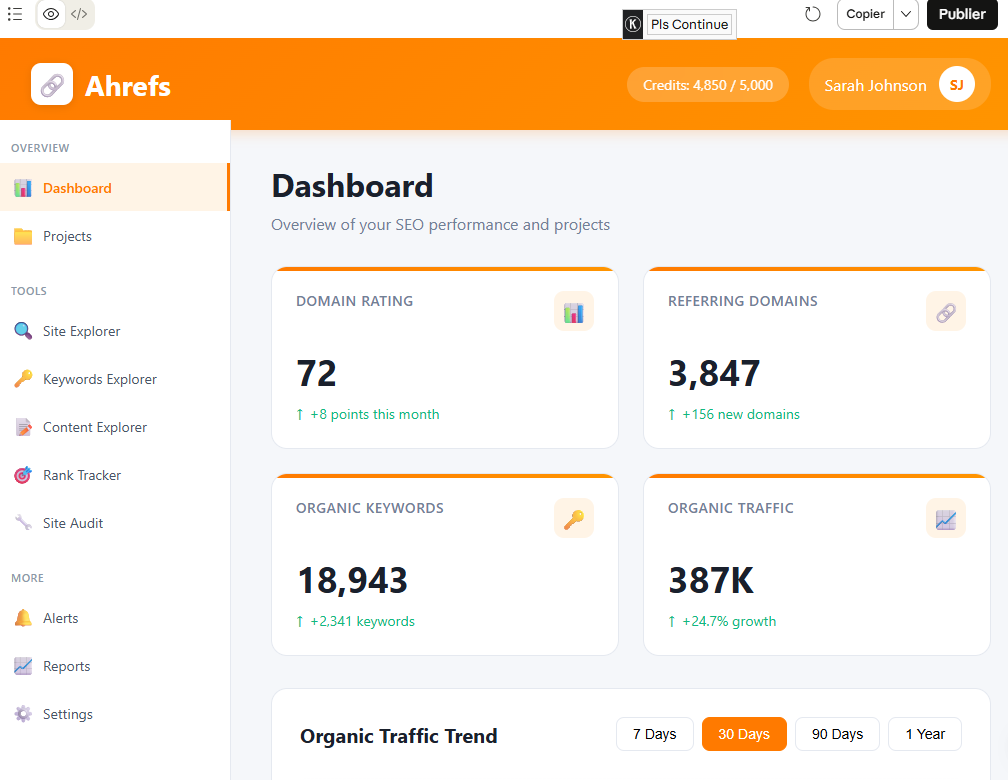Switch to preview mode with the eye icon

(x=51, y=14)
